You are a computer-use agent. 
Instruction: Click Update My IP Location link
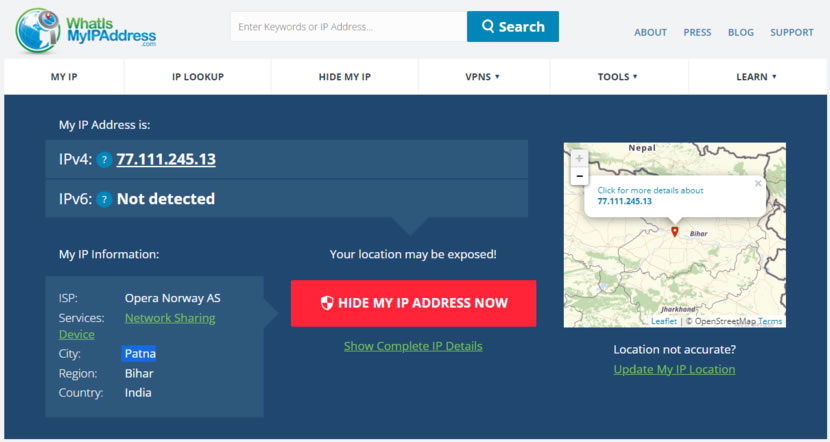(674, 369)
